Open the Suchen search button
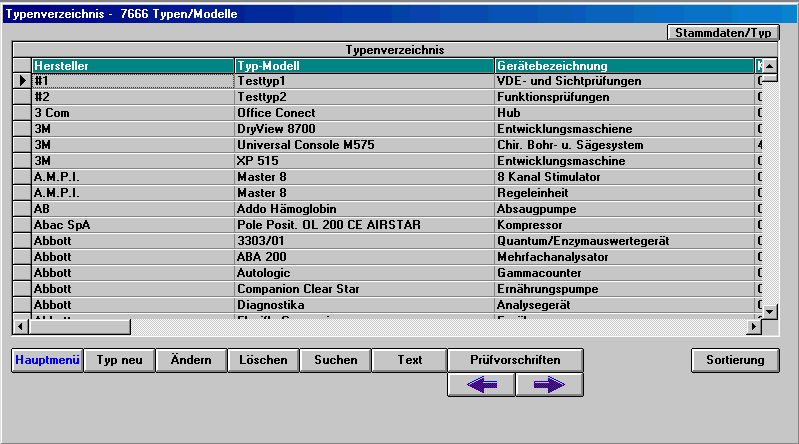 335,360
